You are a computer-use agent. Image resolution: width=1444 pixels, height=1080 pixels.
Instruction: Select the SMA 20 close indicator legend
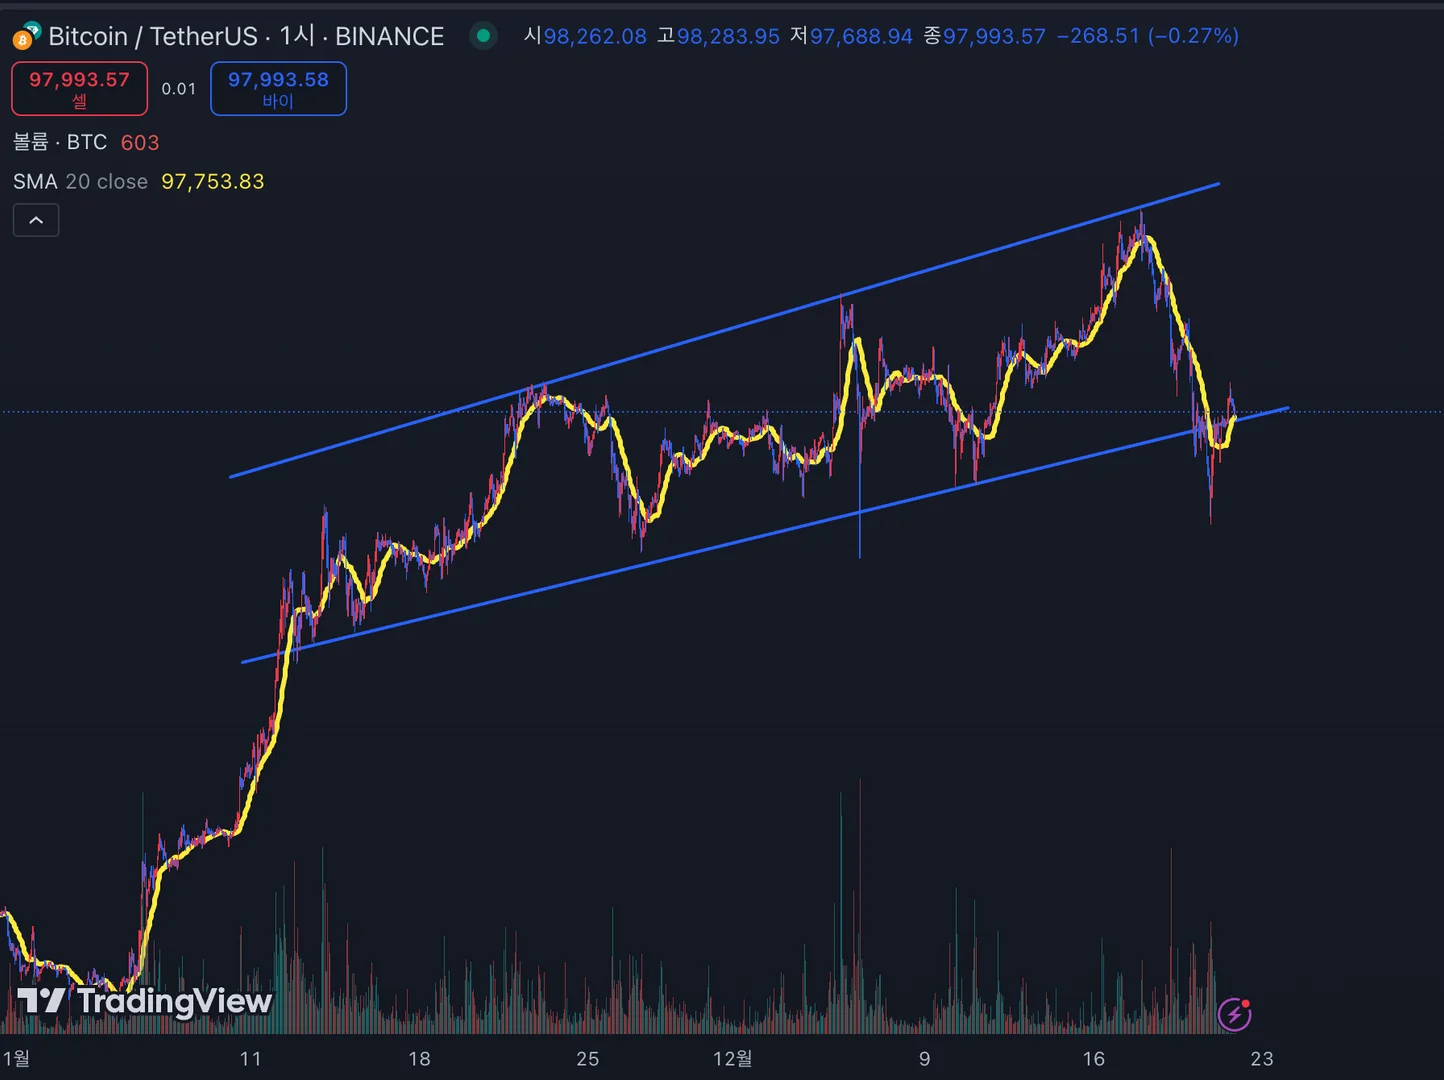coord(80,181)
